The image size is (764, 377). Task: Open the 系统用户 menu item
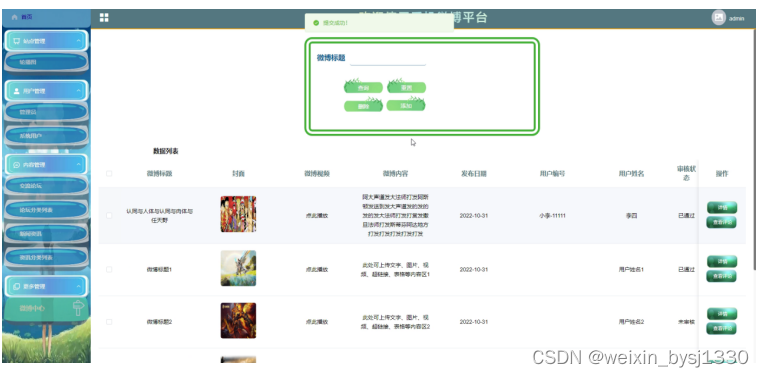coord(46,136)
